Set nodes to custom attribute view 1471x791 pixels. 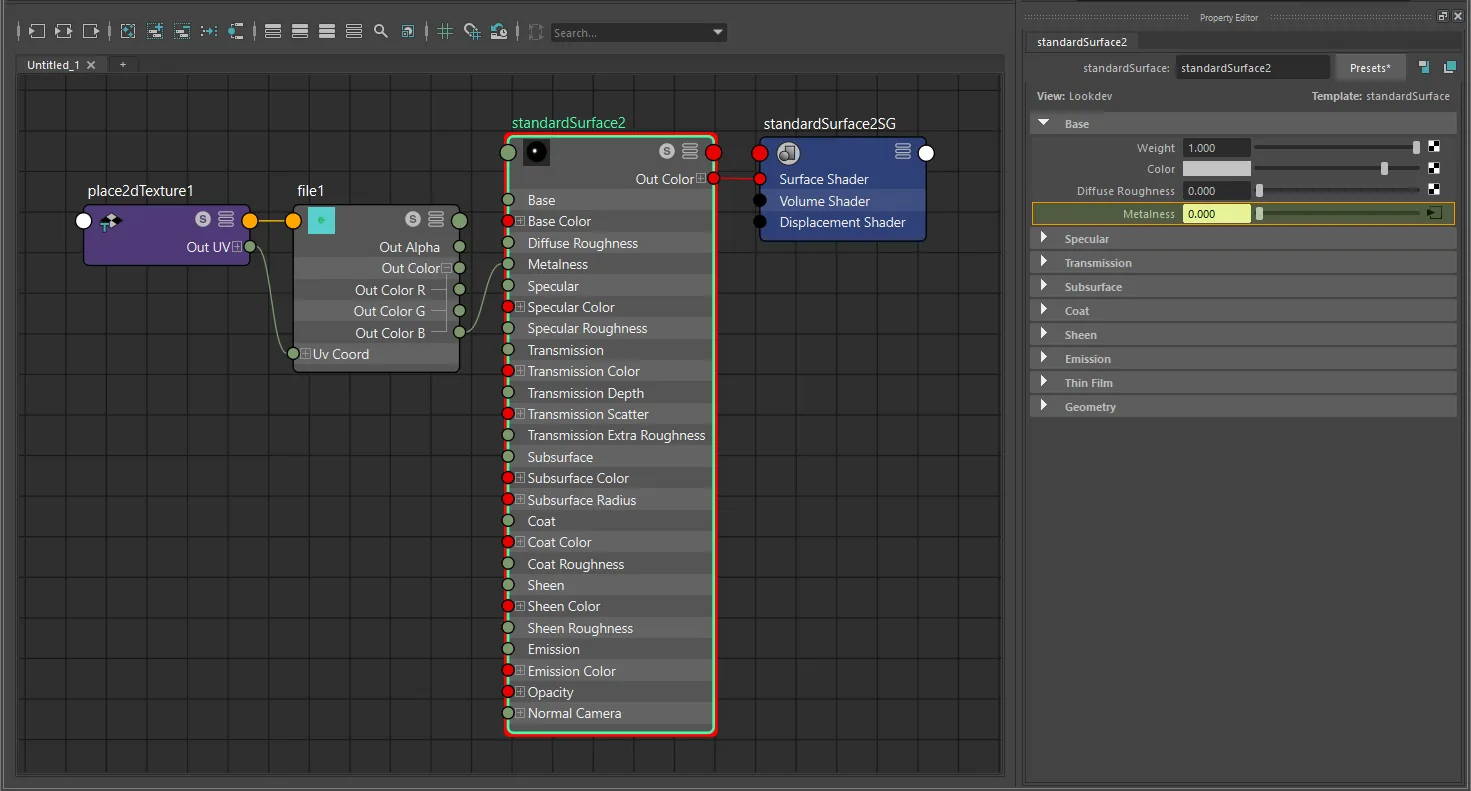point(354,32)
